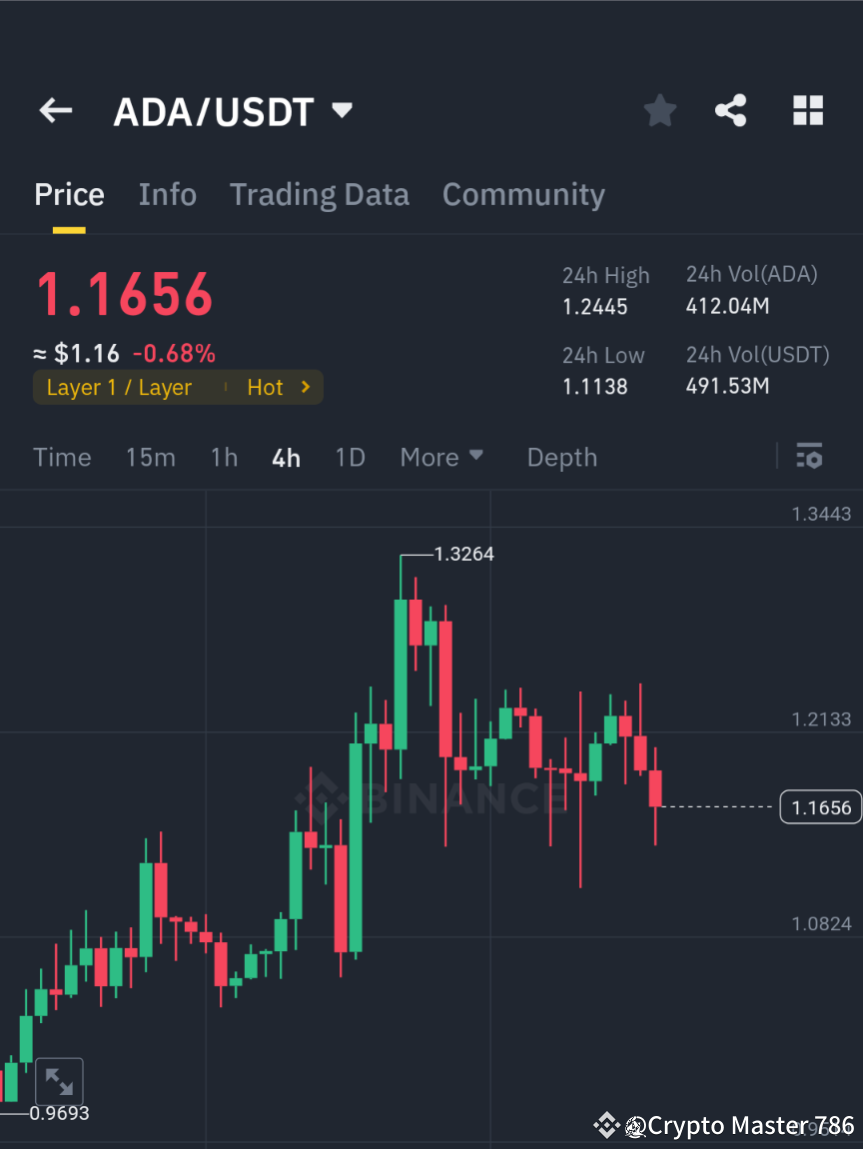Toggle the star to favorite ADA/USDT
This screenshot has height=1149, width=863.
click(x=659, y=110)
